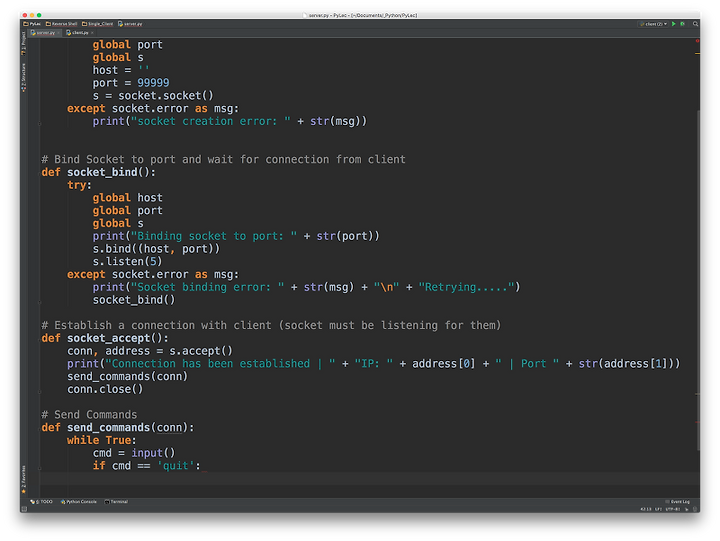Image resolution: width=720 pixels, height=541 pixels.
Task: Open Search Everywhere magnifier icon
Action: [x=696, y=24]
